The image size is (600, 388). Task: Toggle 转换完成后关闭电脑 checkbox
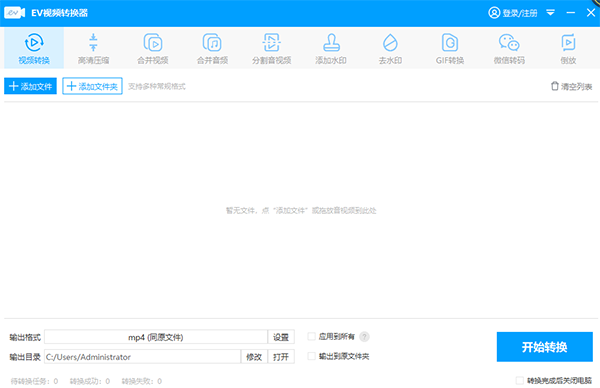pos(519,380)
